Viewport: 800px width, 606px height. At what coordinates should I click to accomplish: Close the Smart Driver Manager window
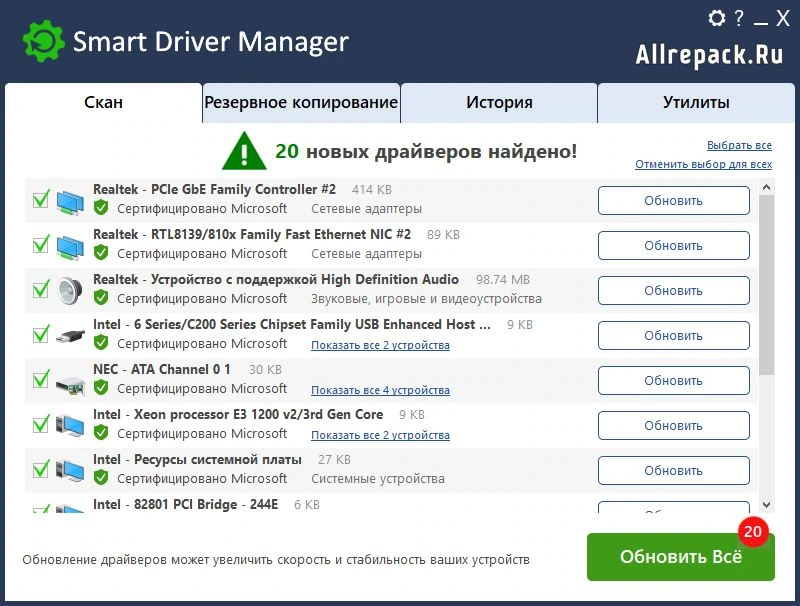pyautogui.click(x=783, y=18)
